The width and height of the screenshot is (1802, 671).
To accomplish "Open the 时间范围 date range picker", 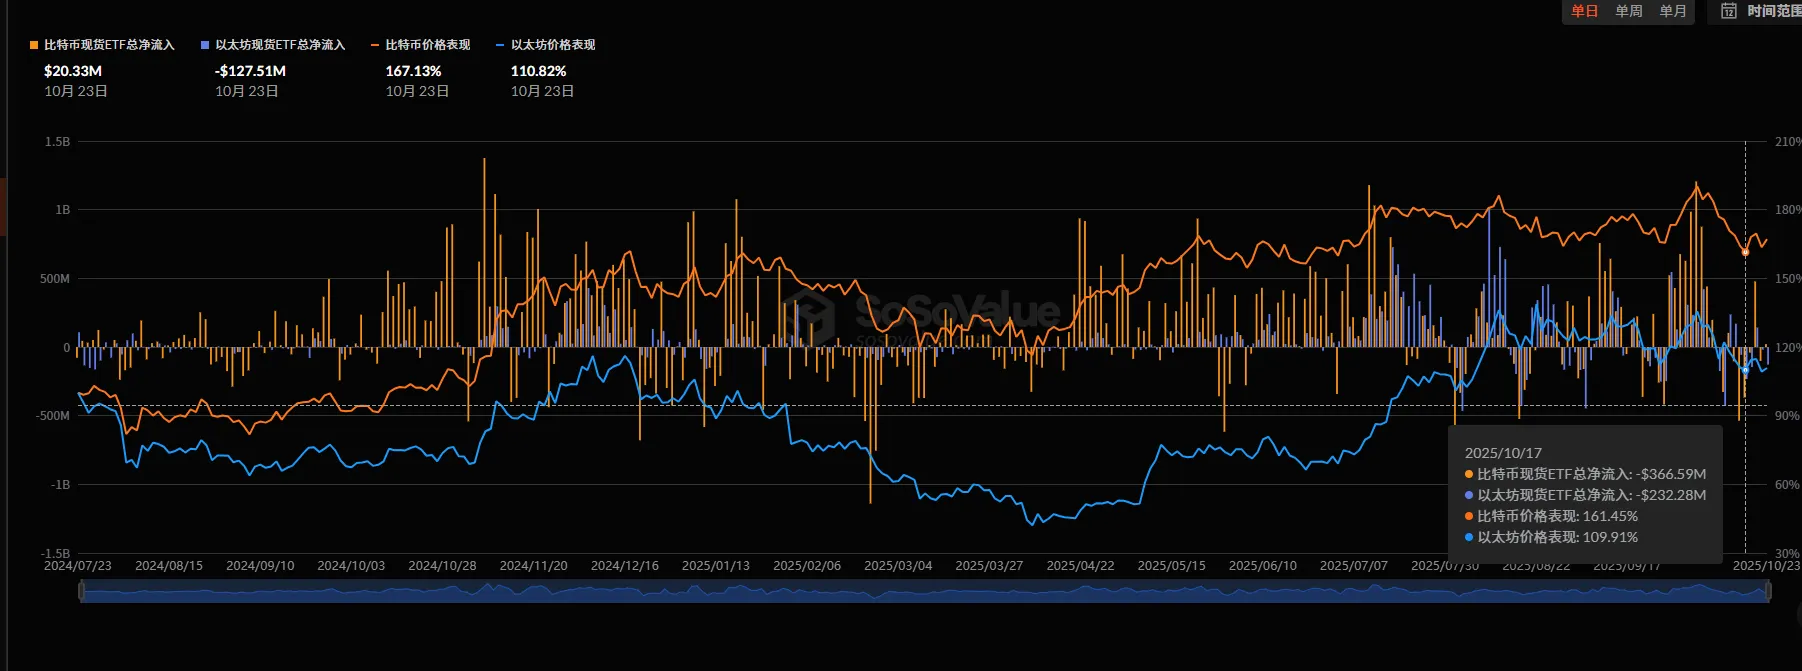I will click(1772, 11).
